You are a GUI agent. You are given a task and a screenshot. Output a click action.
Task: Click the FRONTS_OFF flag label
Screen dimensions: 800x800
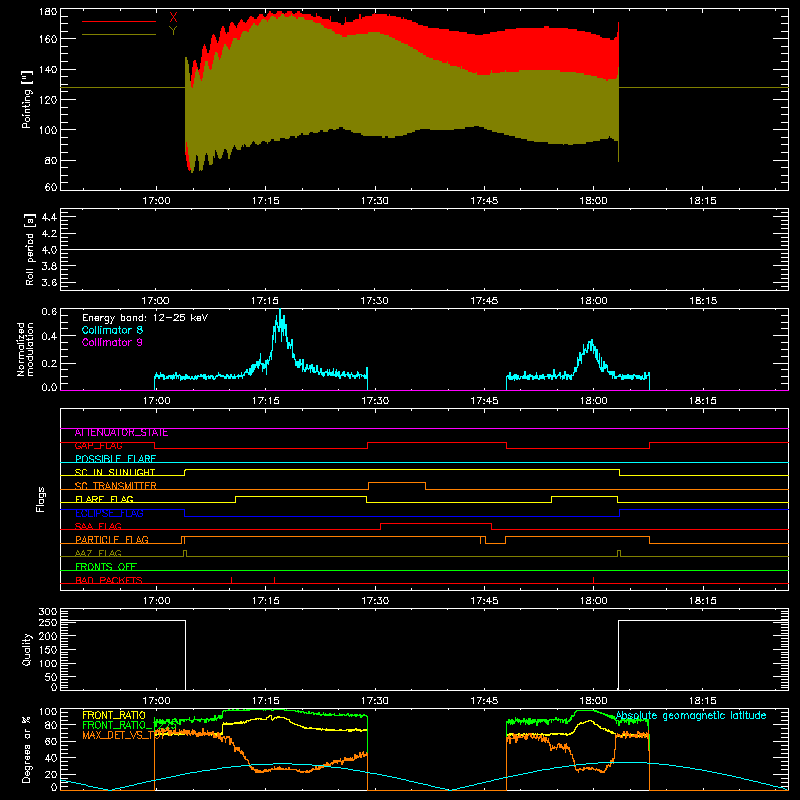click(x=106, y=567)
